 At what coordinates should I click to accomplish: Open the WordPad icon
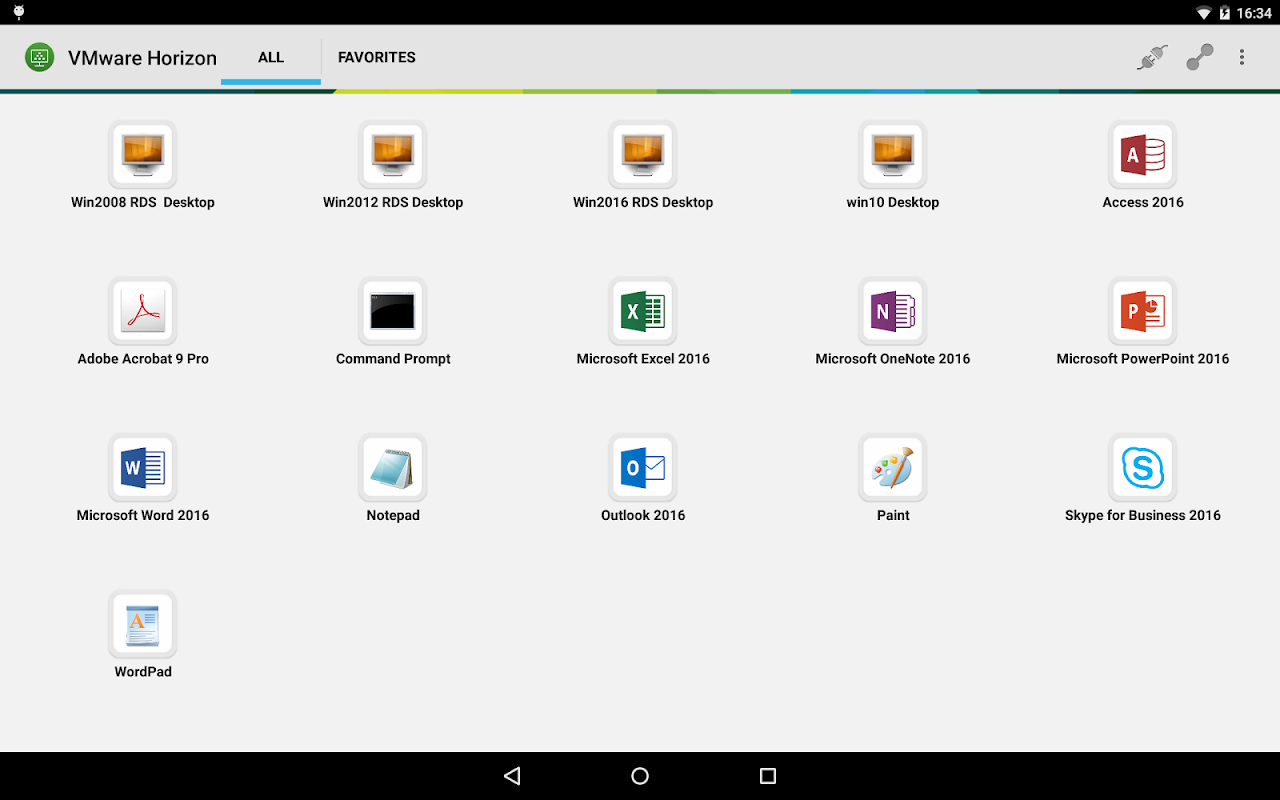click(x=143, y=624)
